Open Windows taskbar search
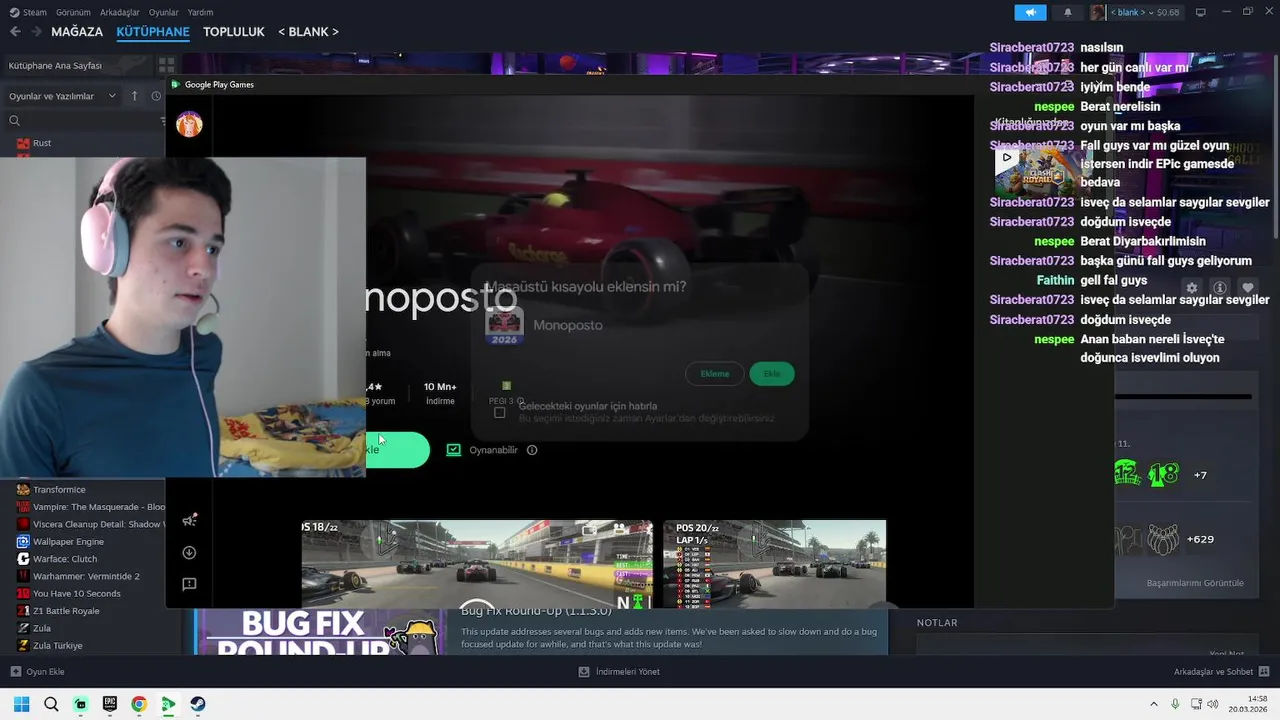 point(51,704)
